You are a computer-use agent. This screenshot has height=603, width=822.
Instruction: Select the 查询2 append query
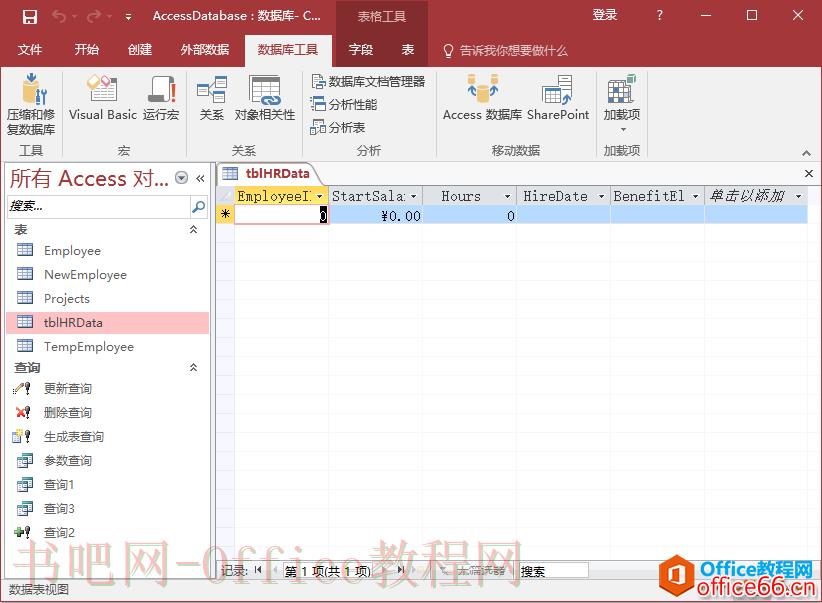point(107,533)
